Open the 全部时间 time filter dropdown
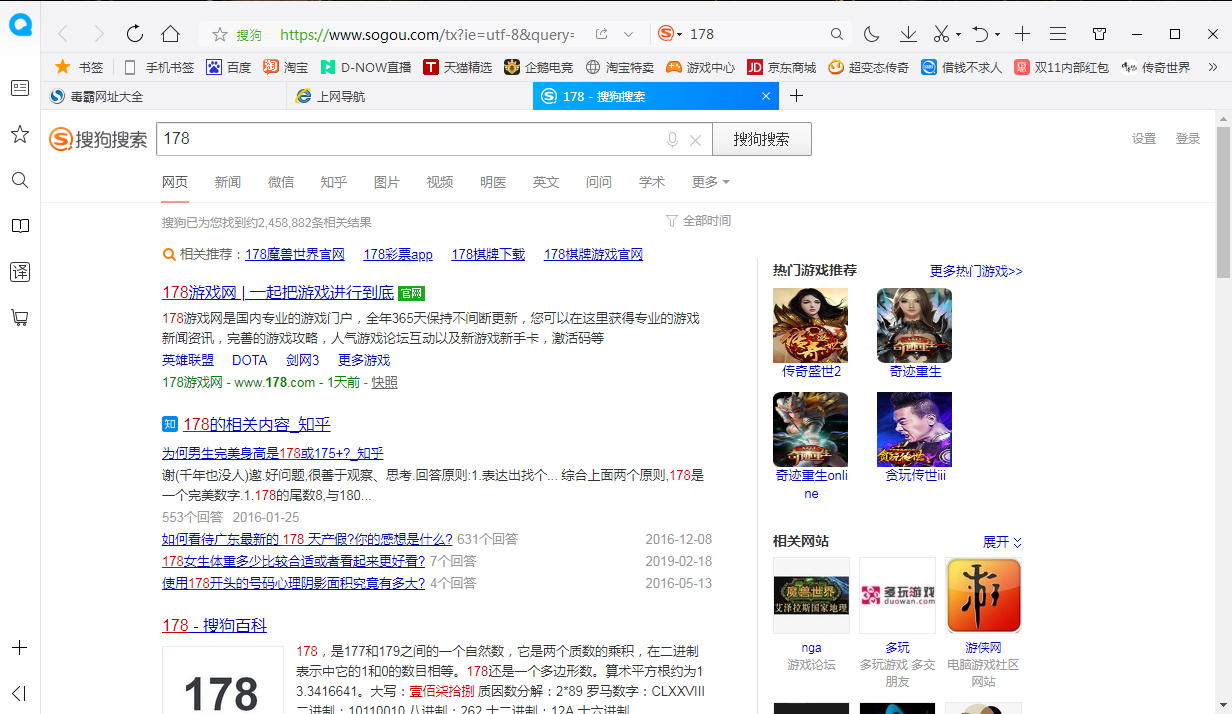1232x714 pixels. [697, 220]
